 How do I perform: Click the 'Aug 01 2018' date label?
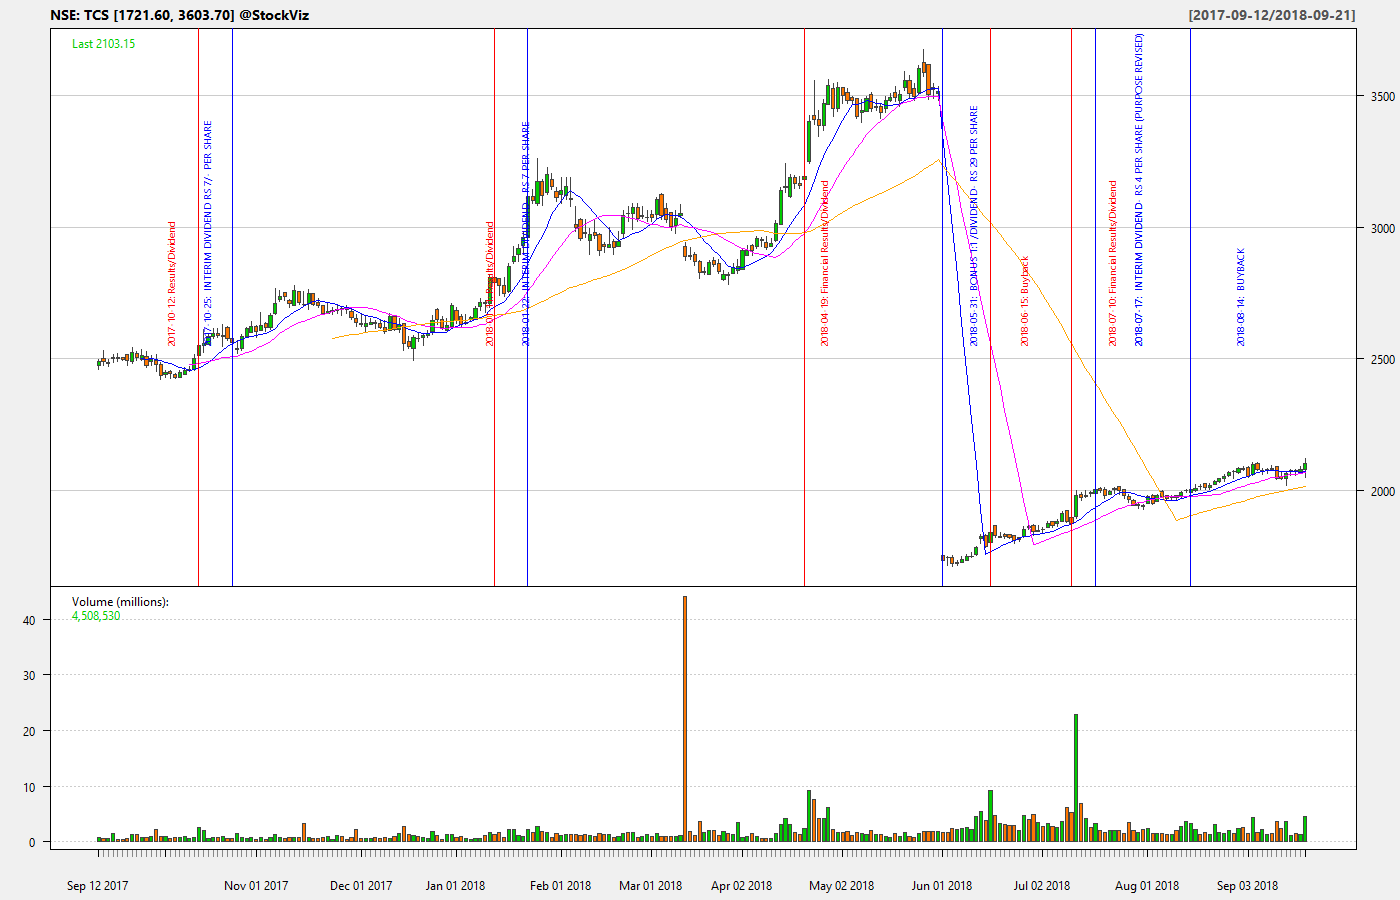click(1147, 886)
